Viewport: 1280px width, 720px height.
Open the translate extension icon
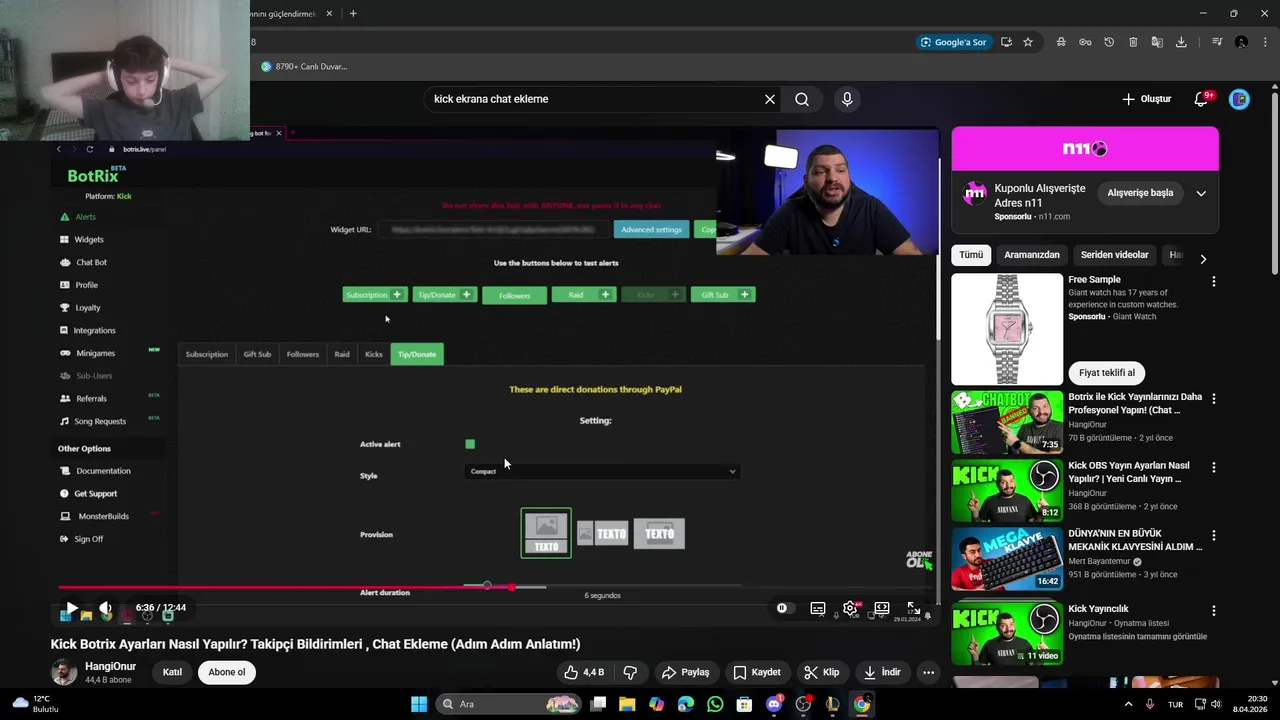pyautogui.click(x=1157, y=42)
